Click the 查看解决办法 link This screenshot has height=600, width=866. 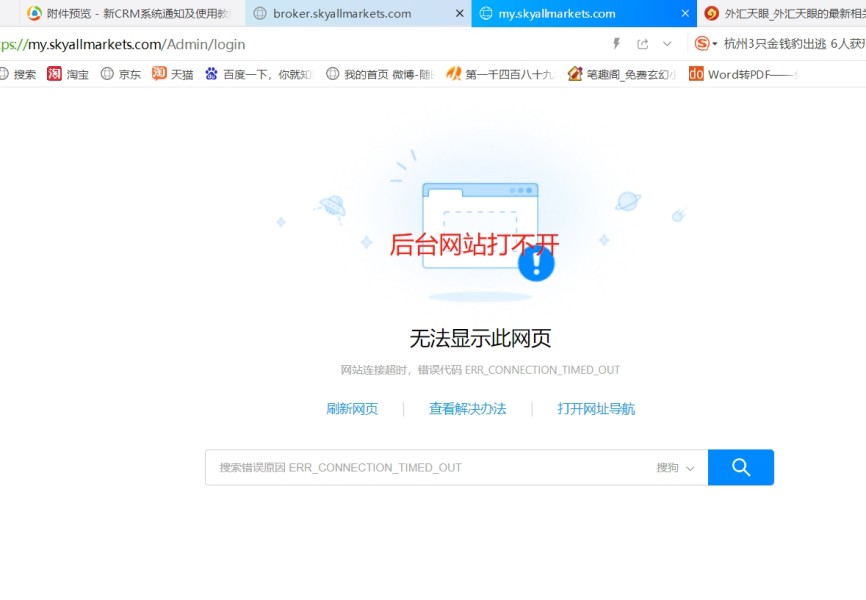tap(467, 409)
